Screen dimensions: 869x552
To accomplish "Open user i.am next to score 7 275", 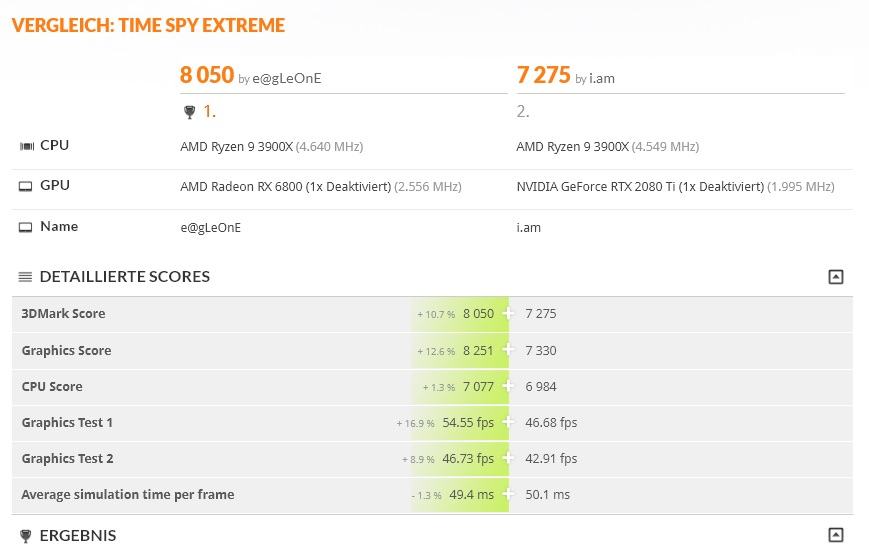I will click(x=602, y=78).
